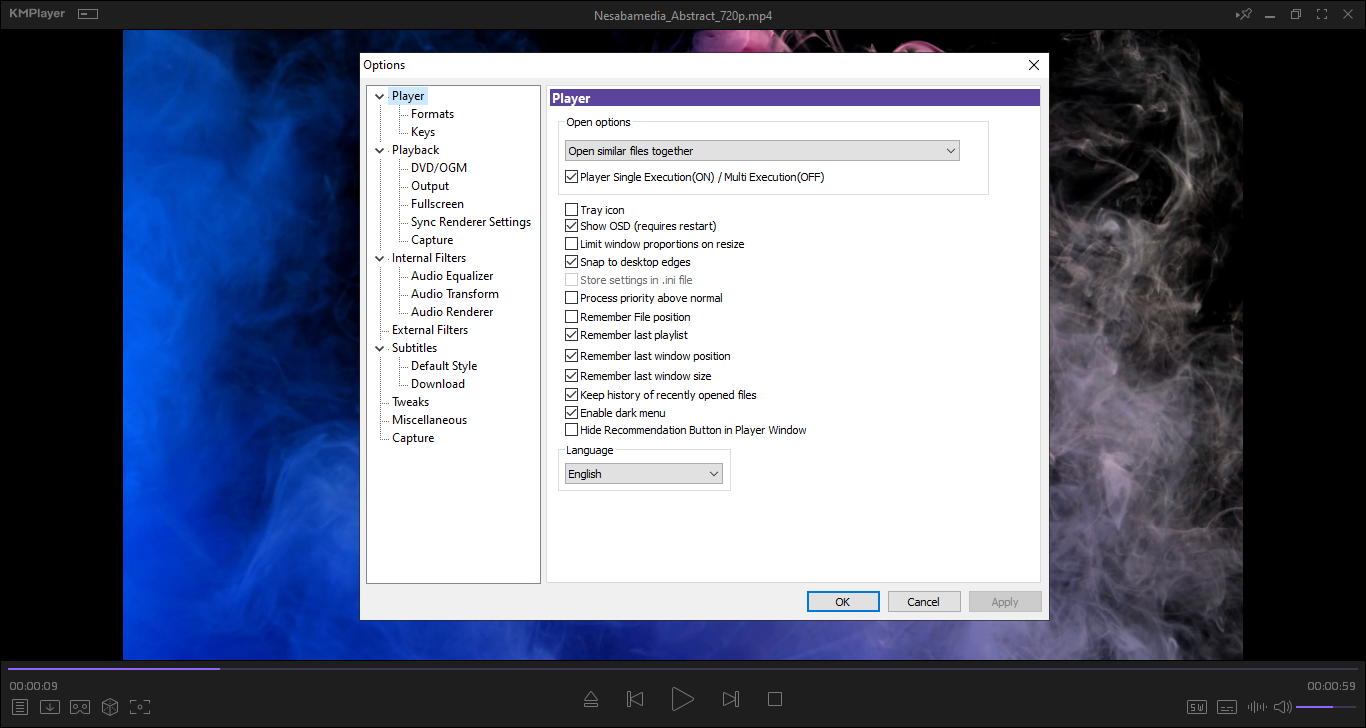Open the 'Open similar files together' dropdown

(759, 151)
